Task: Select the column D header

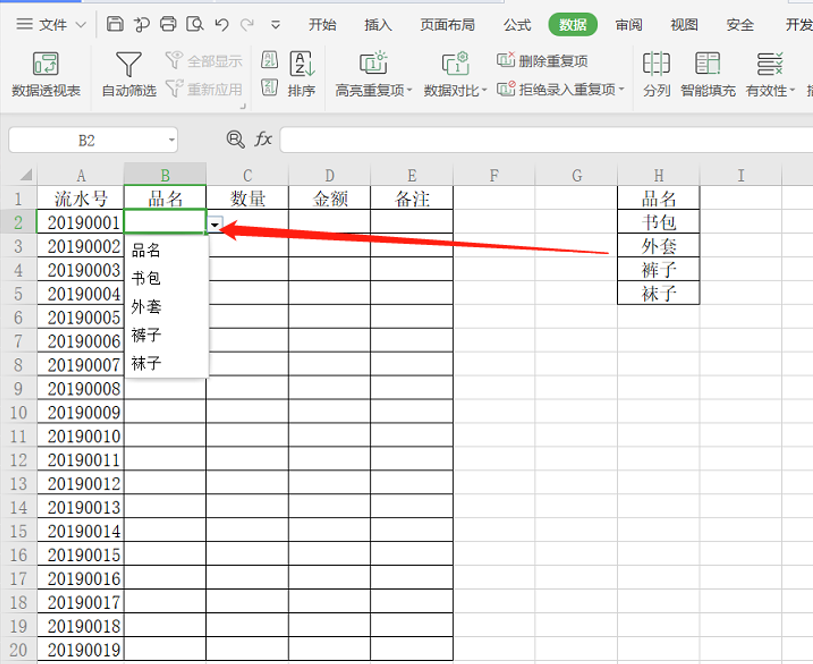Action: click(330, 175)
